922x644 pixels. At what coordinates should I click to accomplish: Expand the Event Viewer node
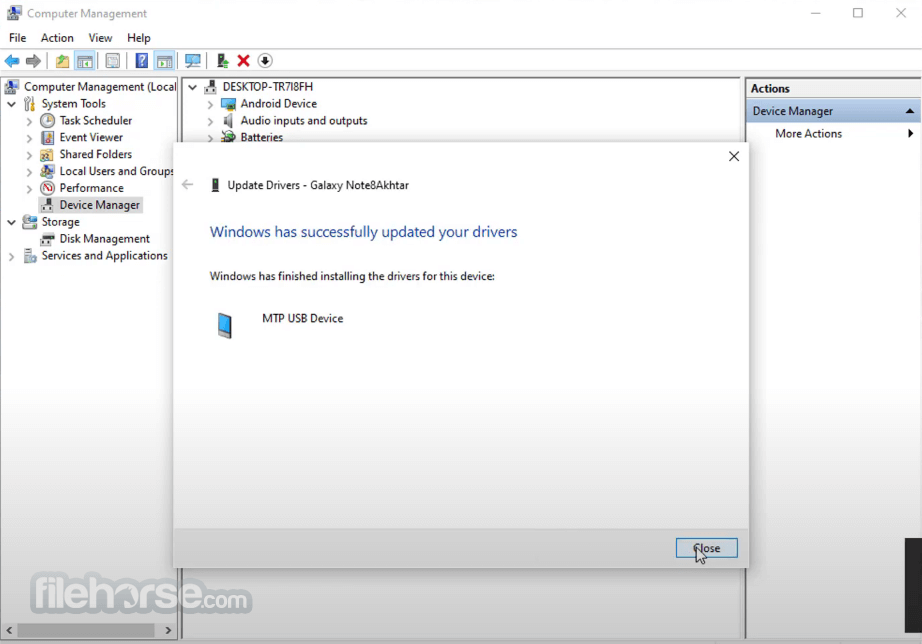pos(29,138)
